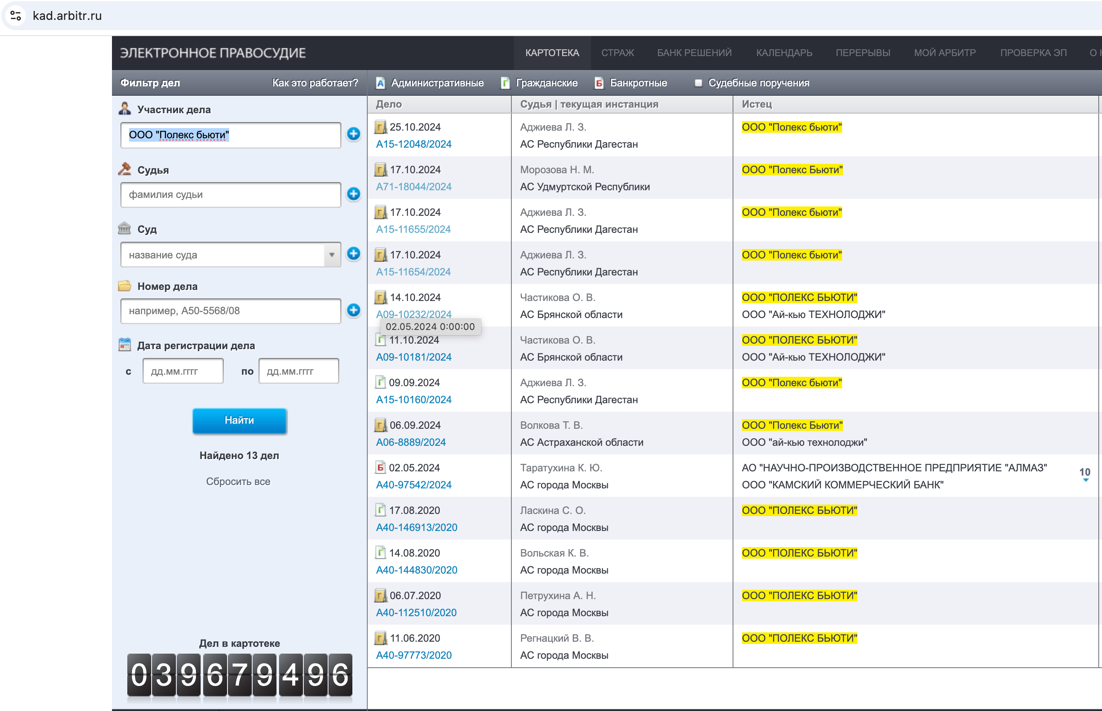Add another court with plus icon
This screenshot has width=1102, height=711.
354,253
